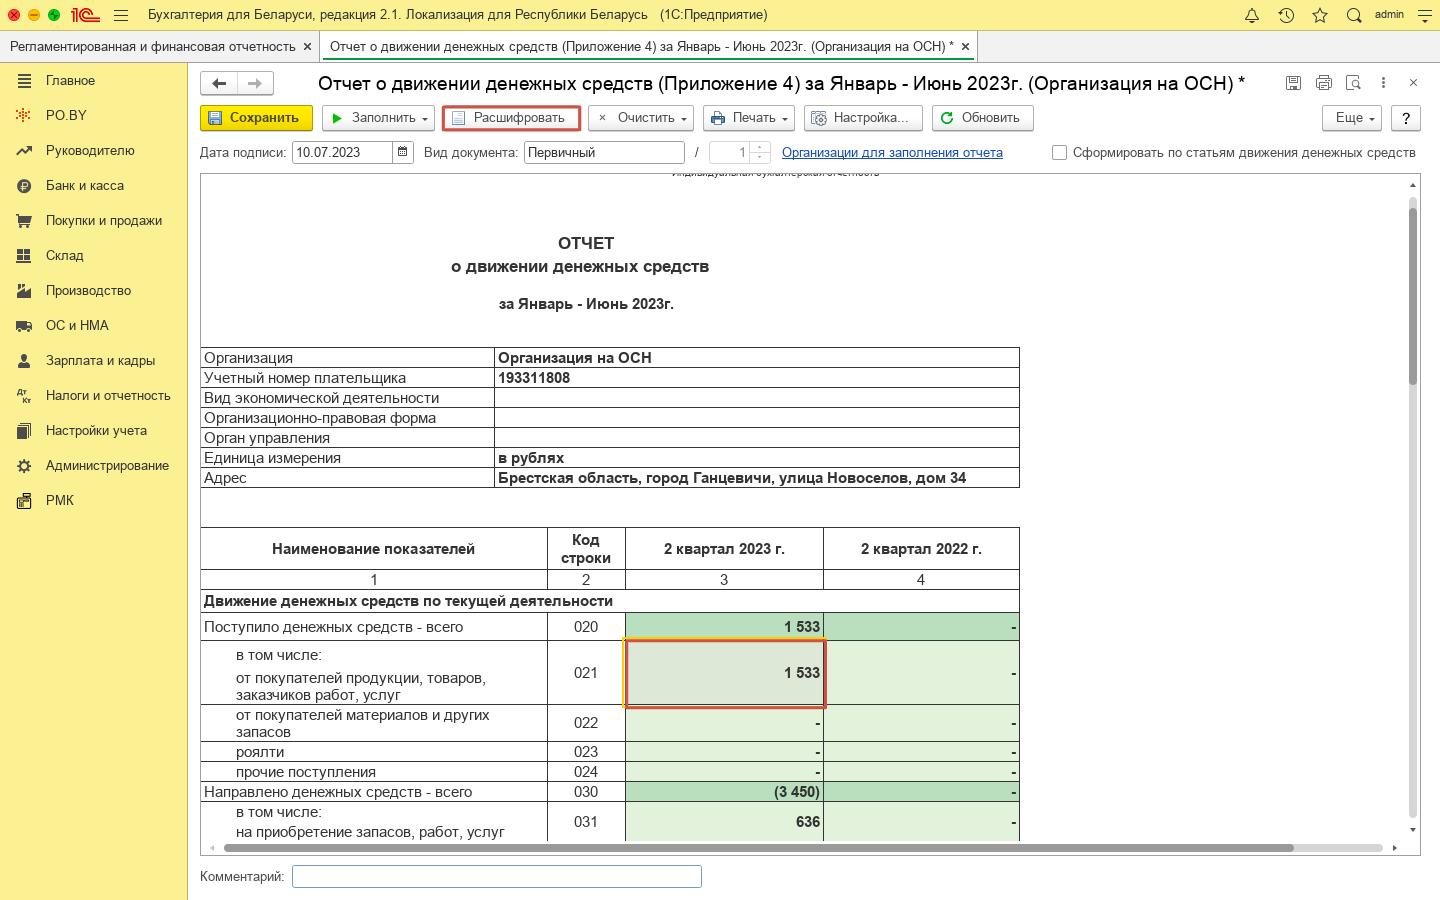This screenshot has height=900, width=1440.
Task: Select cell 636 in row 031
Action: pos(724,821)
